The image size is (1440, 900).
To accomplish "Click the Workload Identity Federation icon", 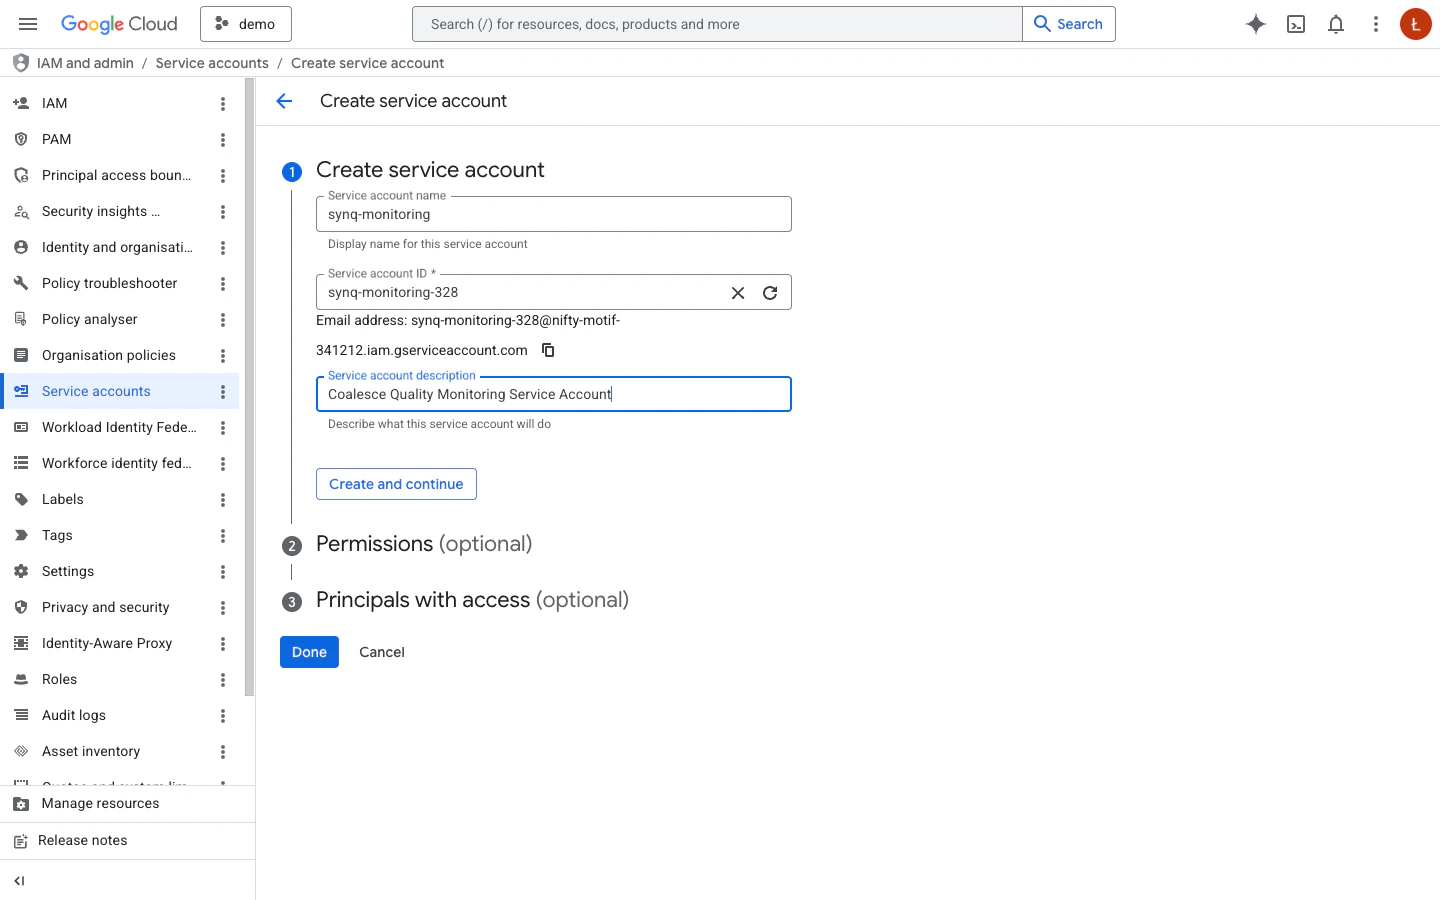I will coord(21,427).
